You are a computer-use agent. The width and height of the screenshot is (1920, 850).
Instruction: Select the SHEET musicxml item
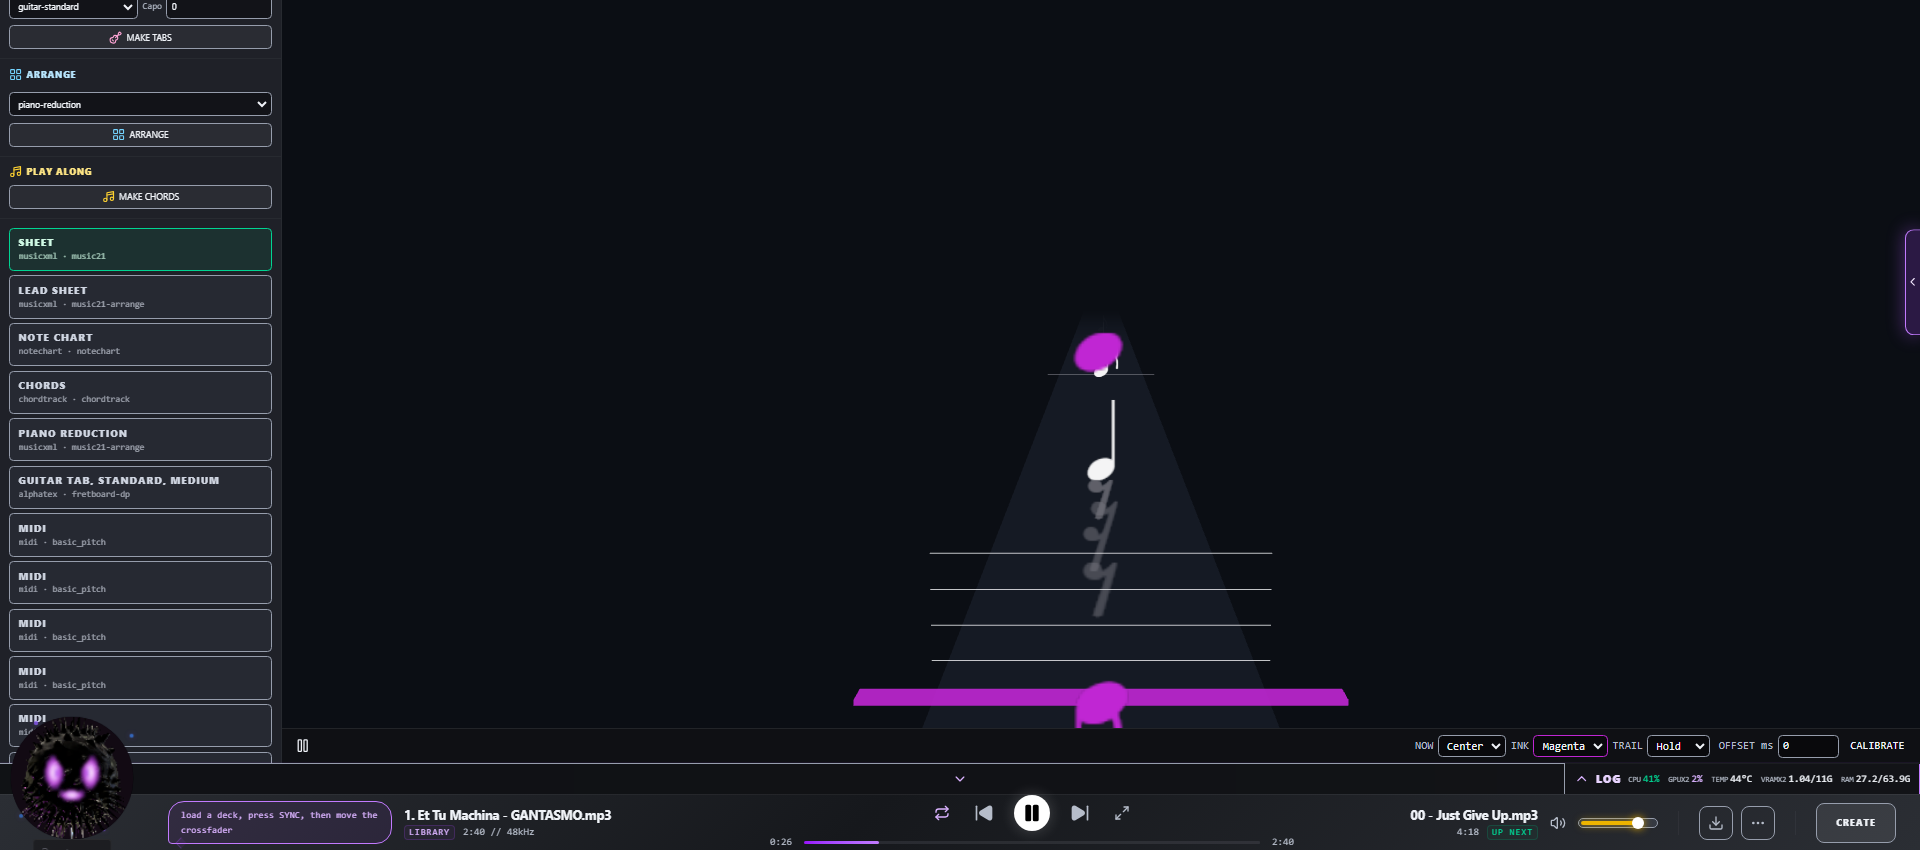point(140,249)
